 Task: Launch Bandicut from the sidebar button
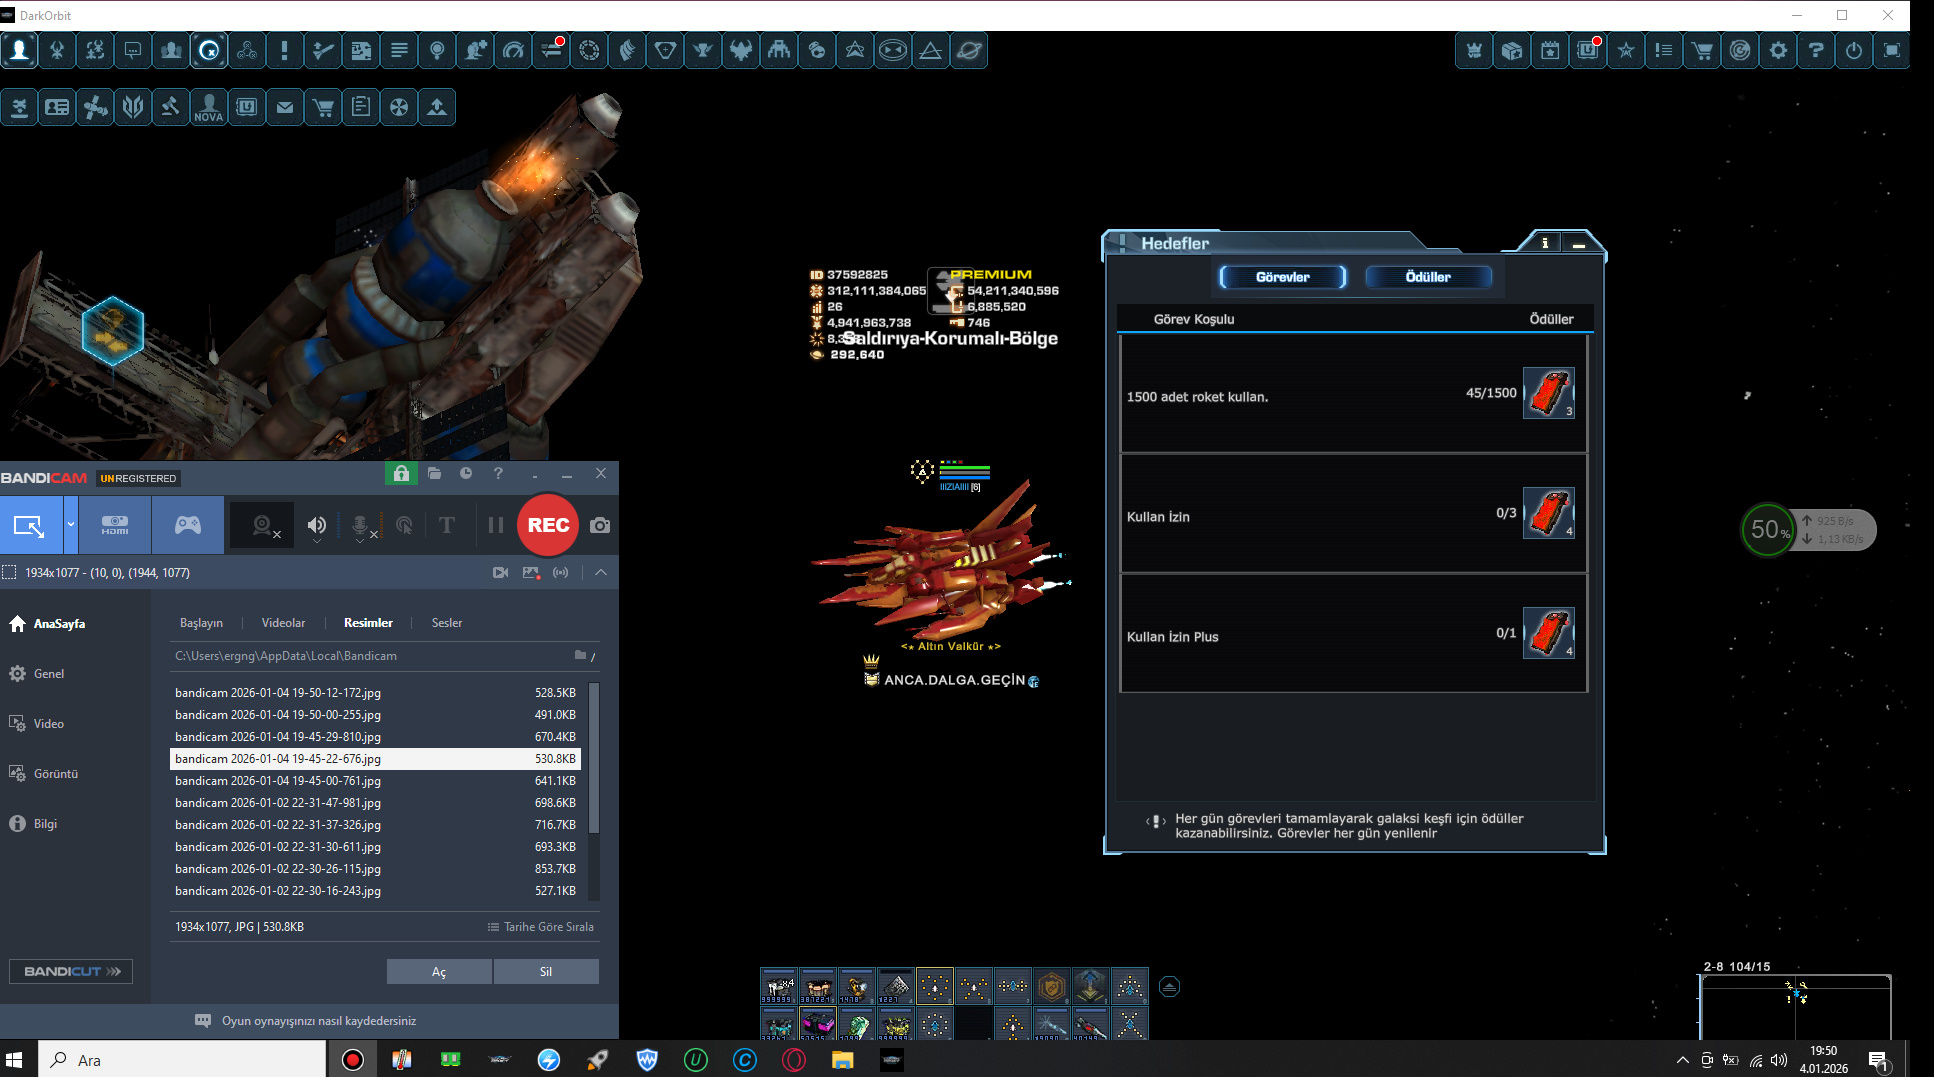(x=71, y=971)
